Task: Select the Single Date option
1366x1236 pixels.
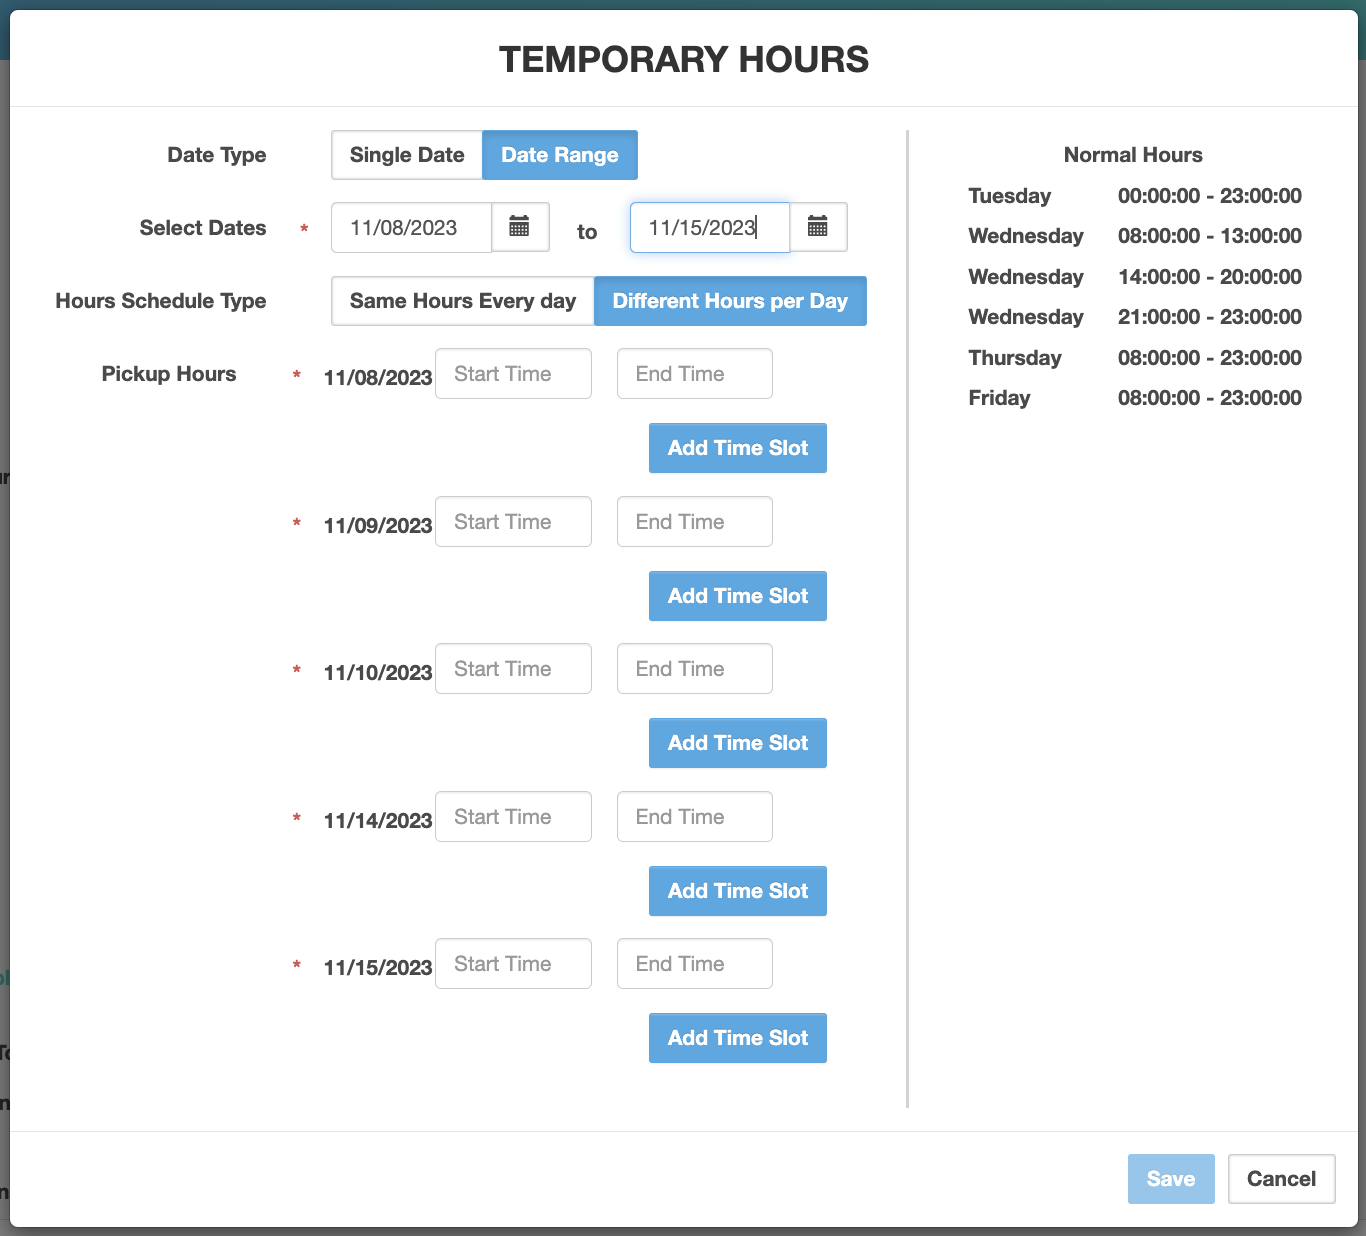Action: (x=407, y=155)
